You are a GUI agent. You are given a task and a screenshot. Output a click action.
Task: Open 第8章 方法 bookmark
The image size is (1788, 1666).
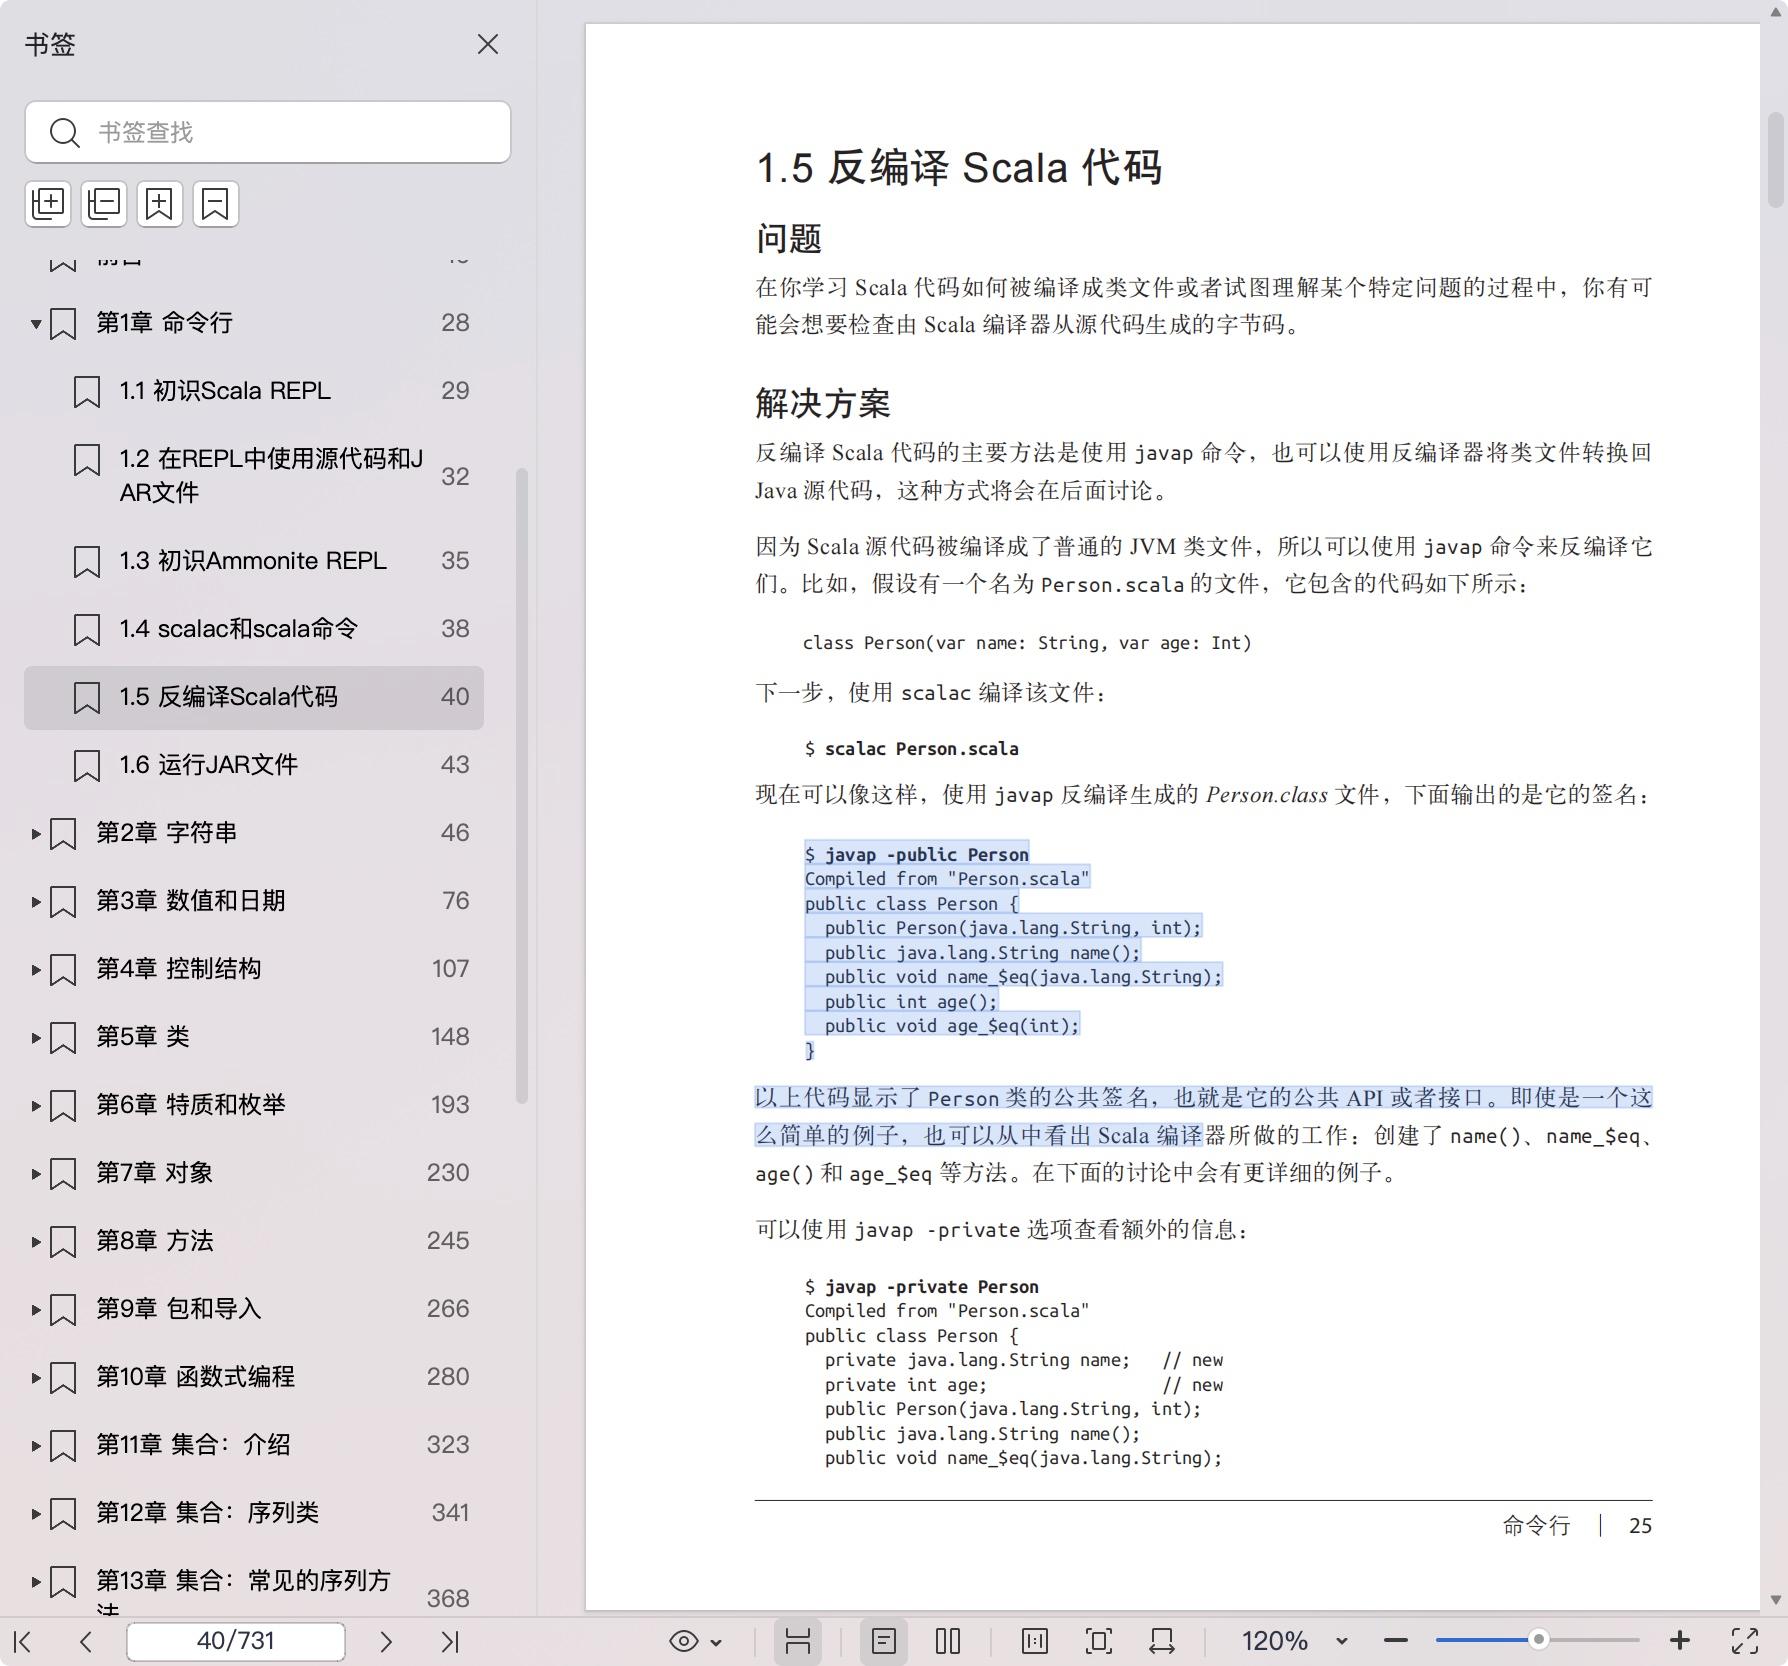[155, 1241]
